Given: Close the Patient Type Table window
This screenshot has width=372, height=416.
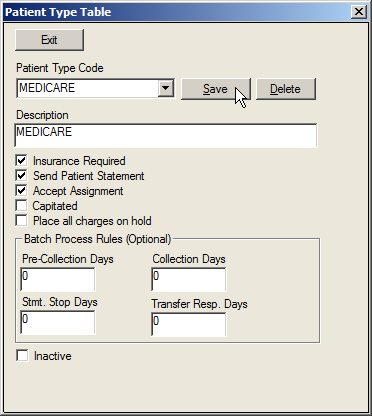Looking at the screenshot, I should (359, 12).
